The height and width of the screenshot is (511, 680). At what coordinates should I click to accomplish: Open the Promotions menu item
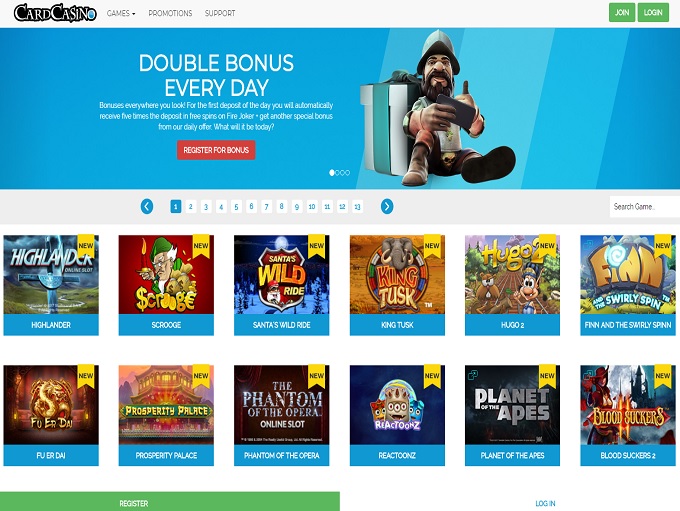[x=170, y=13]
